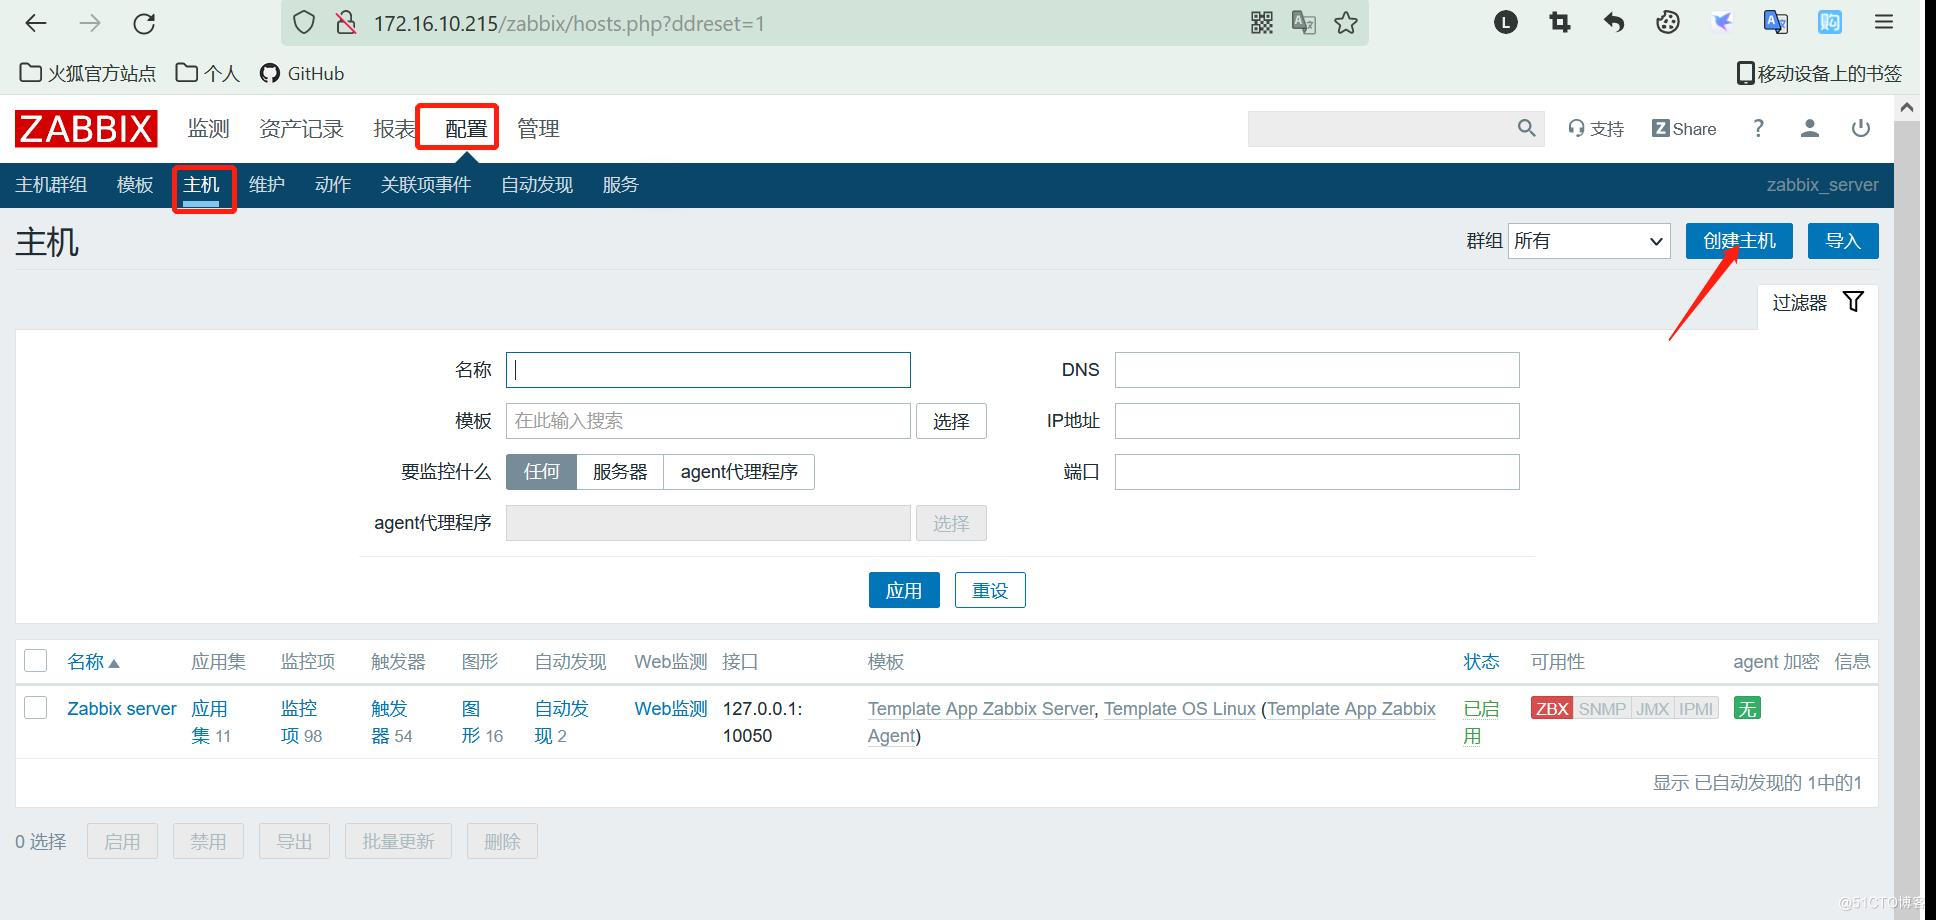
Task: Switch to the 动作 submenu tab
Action: 333,185
